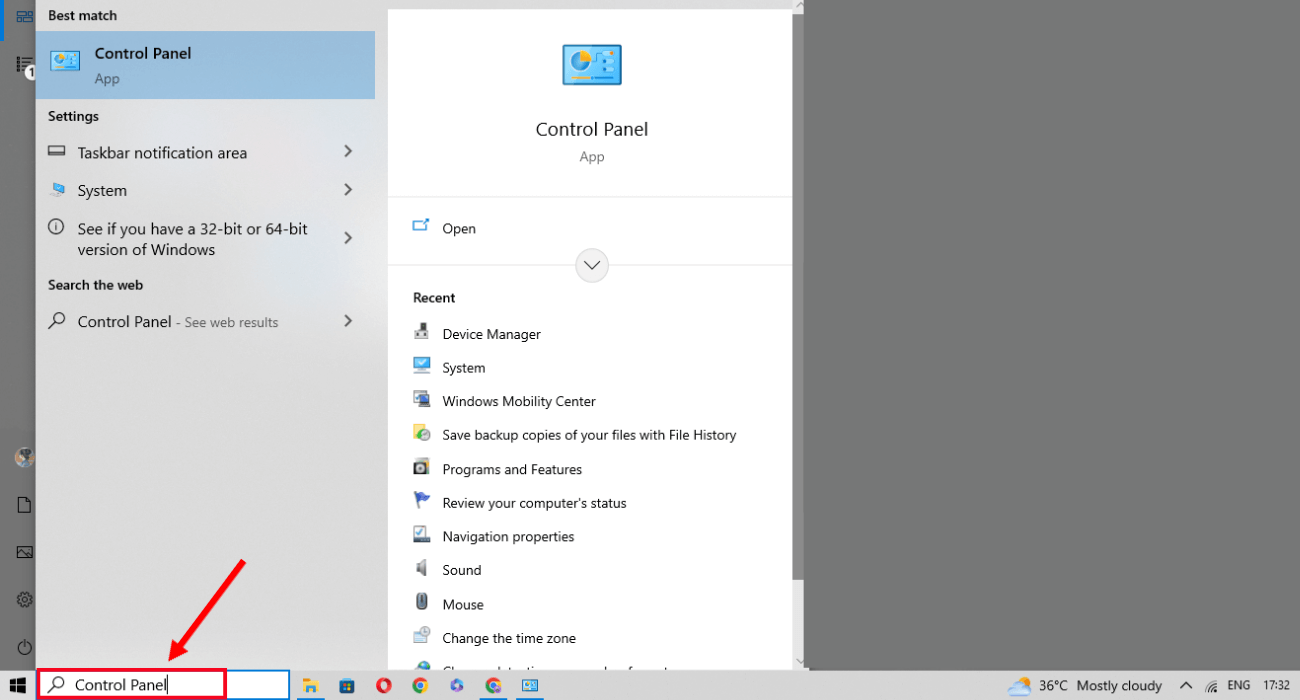Click user account avatar in Start sidebar
The width and height of the screenshot is (1300, 700).
[24, 458]
